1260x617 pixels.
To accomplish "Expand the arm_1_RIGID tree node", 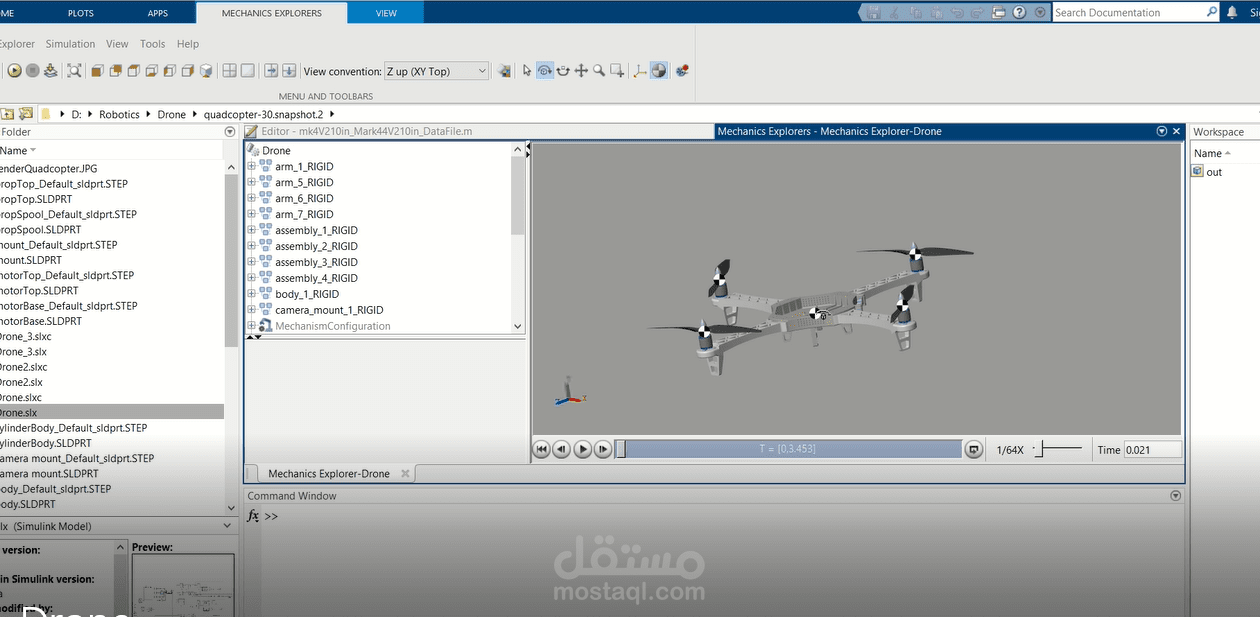I will (x=252, y=167).
